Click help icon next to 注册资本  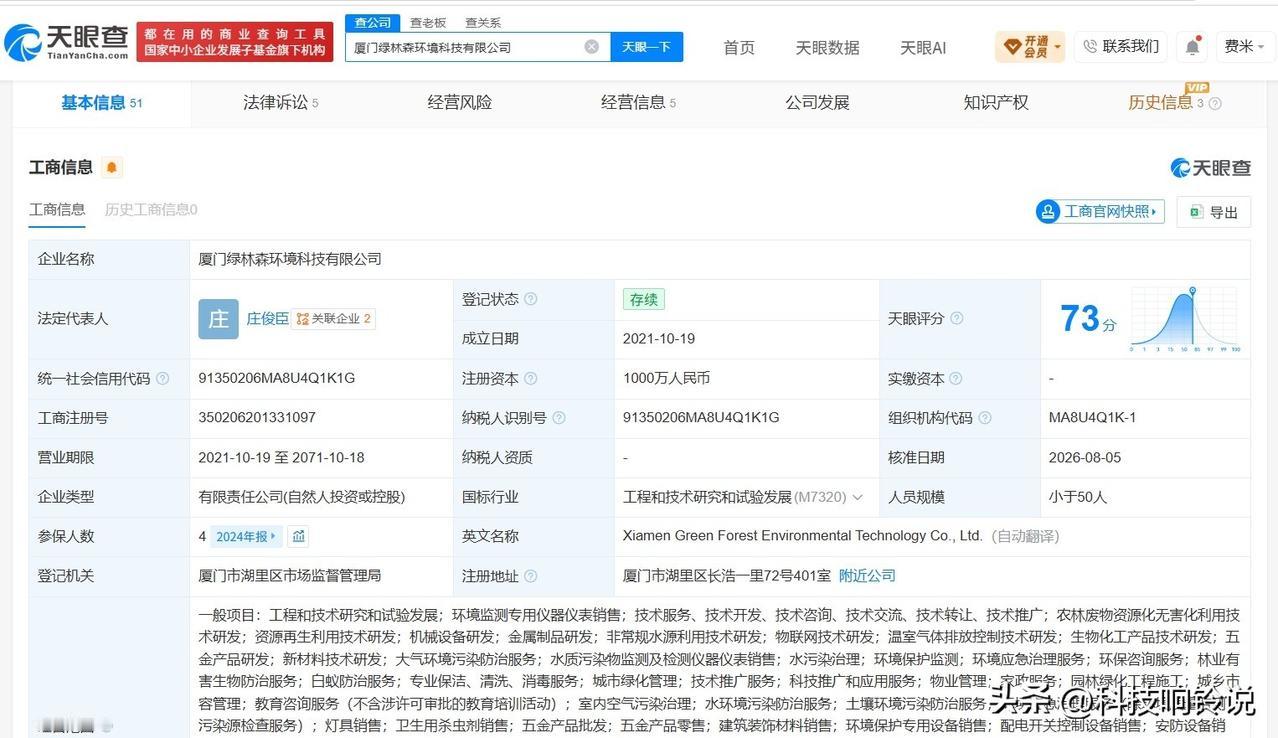click(x=531, y=378)
